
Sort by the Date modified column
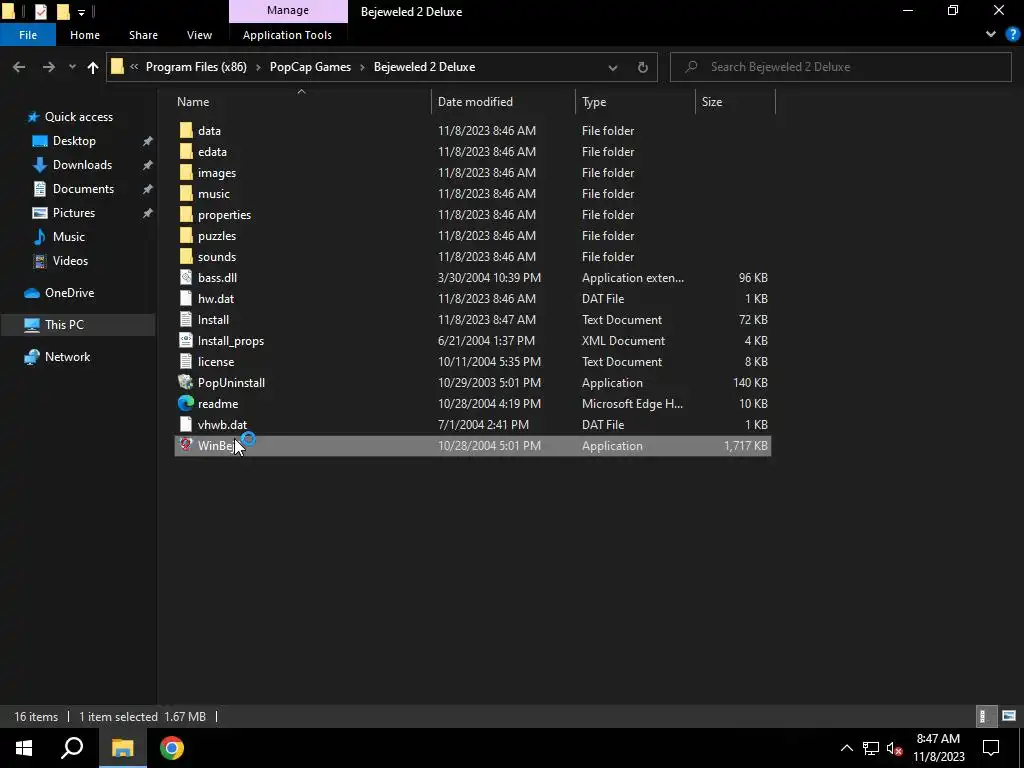coord(504,102)
